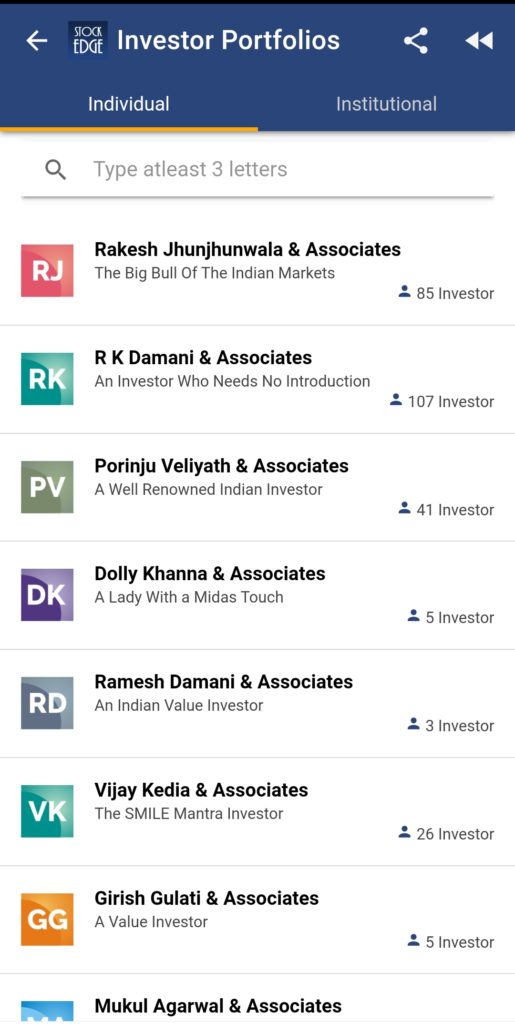Open the RJ avatar thumbnail
The width and height of the screenshot is (515, 1024).
tap(47, 270)
